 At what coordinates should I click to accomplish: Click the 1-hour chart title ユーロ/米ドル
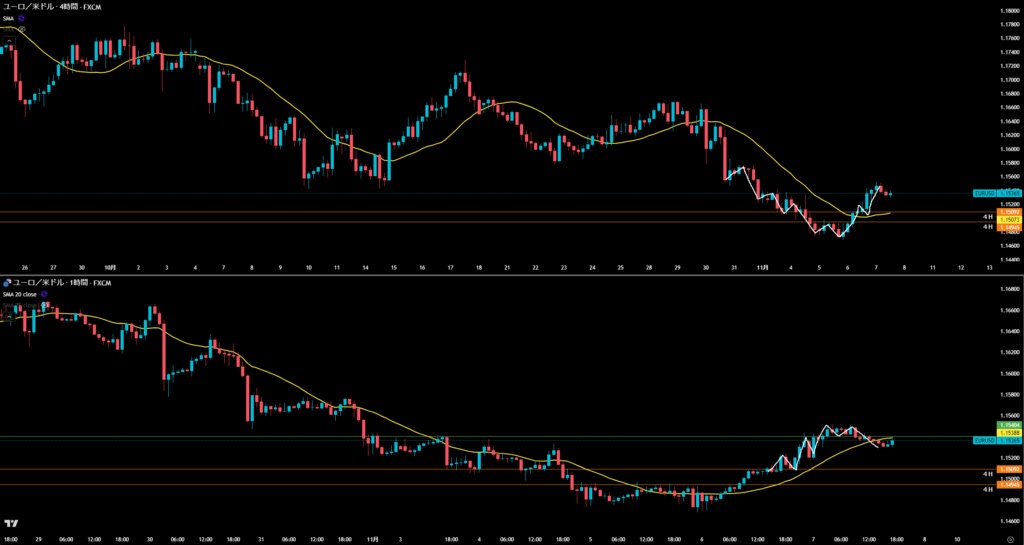coord(37,283)
